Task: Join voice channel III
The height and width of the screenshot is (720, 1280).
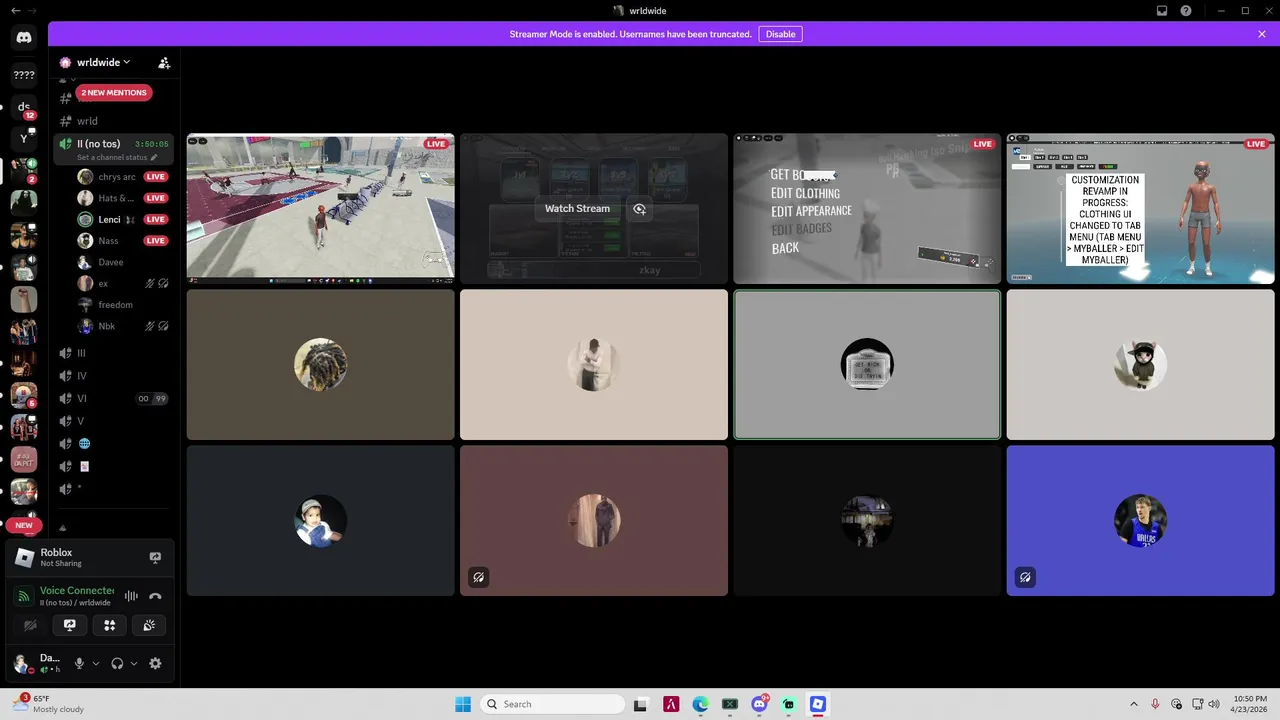Action: [114, 353]
